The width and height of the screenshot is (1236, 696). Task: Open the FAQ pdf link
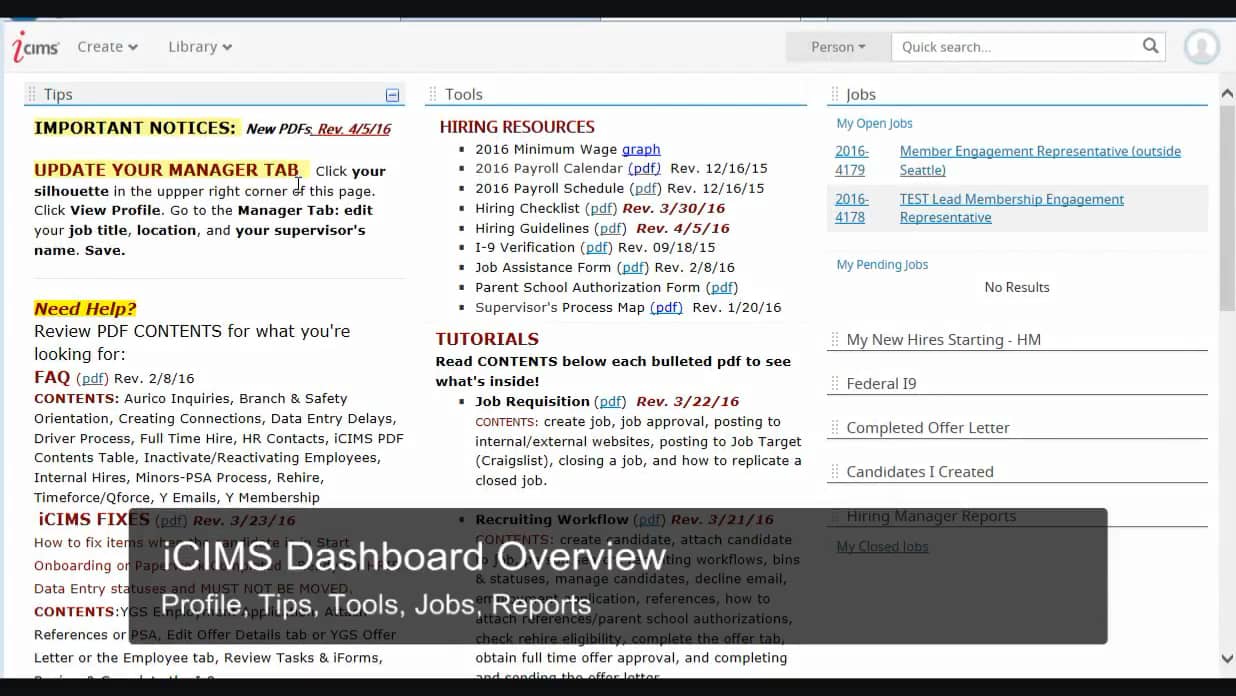pyautogui.click(x=93, y=378)
